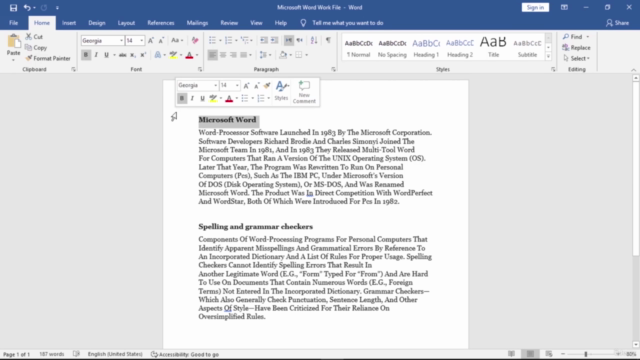
Task: Open mini toolbar font size dropdown
Action: (x=237, y=85)
